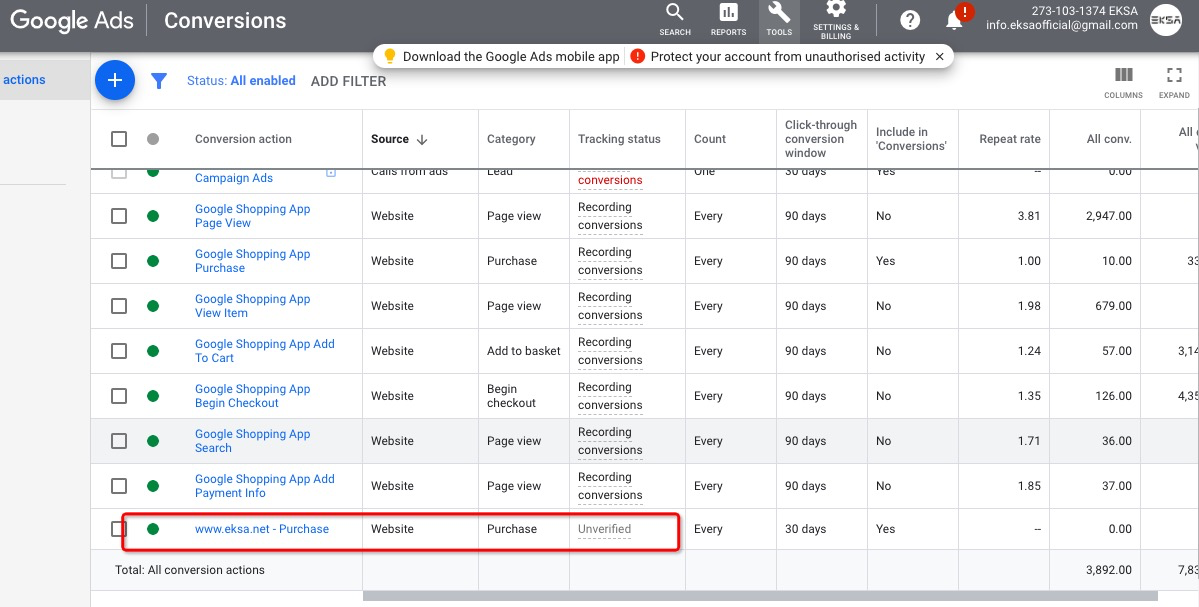Screen dimensions: 1199x607
Task: Open Google Shopping App Add To Cart link
Action: point(265,351)
